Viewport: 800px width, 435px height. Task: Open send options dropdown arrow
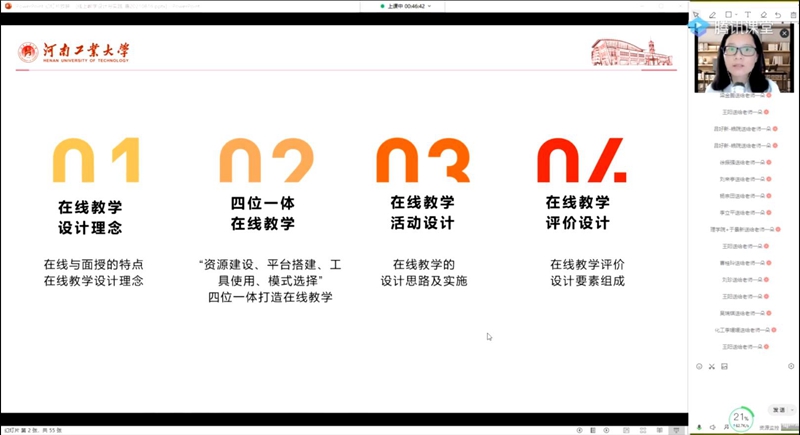pyautogui.click(x=792, y=410)
